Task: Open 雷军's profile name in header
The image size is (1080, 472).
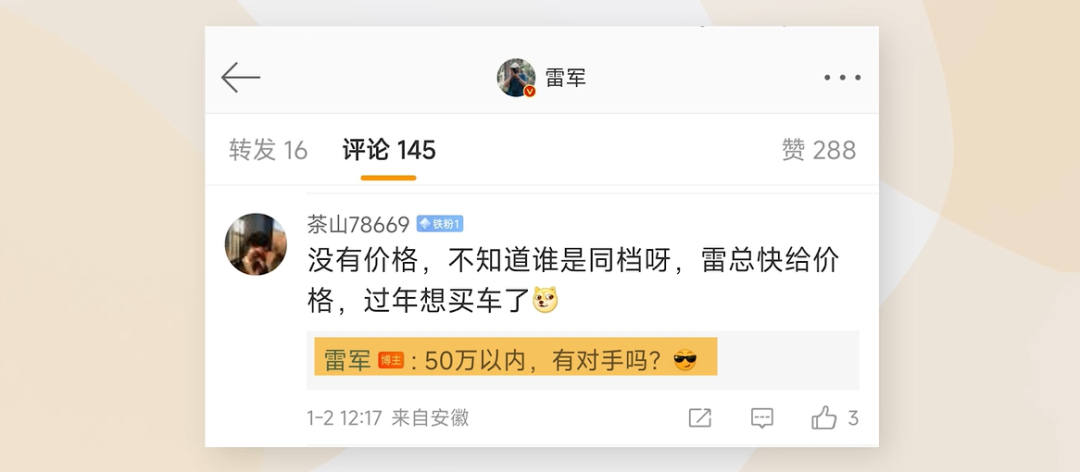Action: pyautogui.click(x=565, y=78)
